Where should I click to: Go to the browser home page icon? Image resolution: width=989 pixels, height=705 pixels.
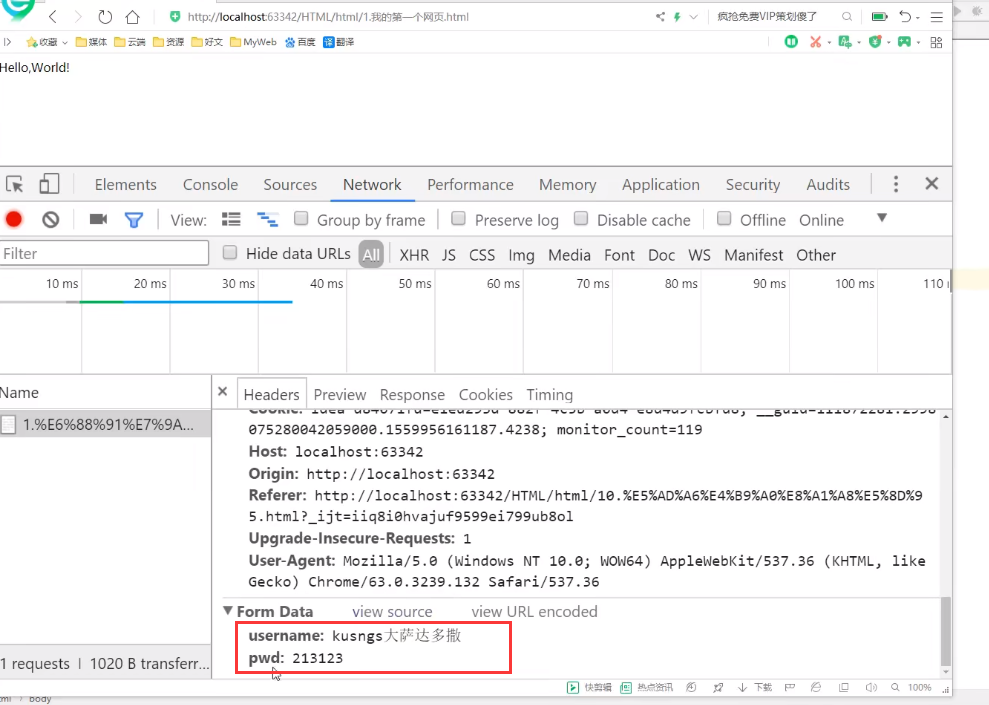[132, 17]
